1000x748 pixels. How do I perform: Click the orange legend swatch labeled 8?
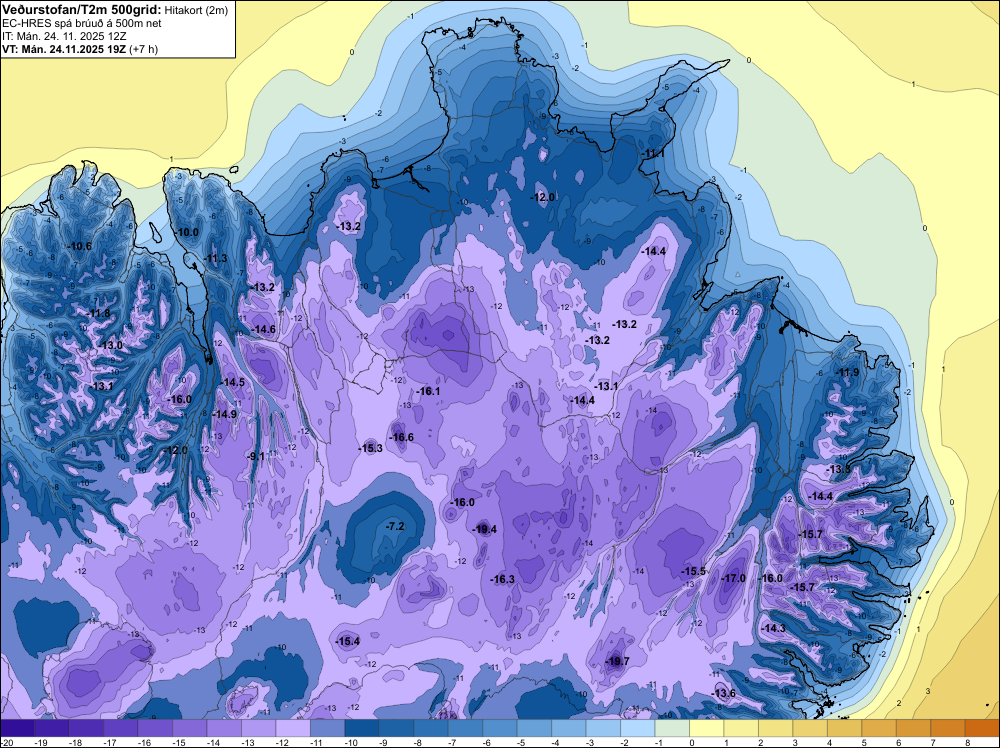[x=982, y=728]
